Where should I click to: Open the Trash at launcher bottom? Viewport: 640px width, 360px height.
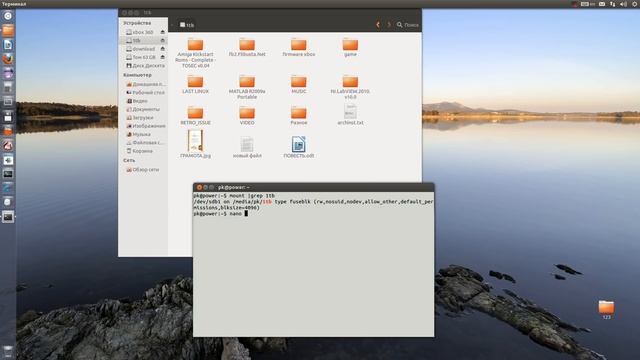(8, 351)
